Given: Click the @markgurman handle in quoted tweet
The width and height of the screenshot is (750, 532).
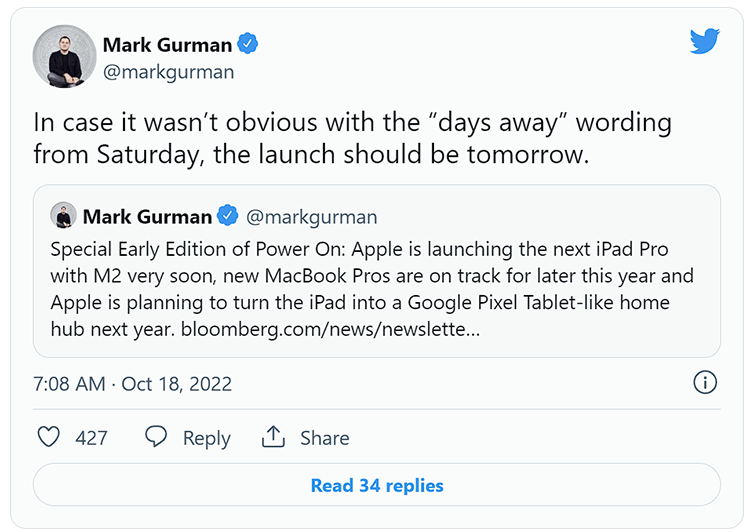Looking at the screenshot, I should (x=311, y=217).
